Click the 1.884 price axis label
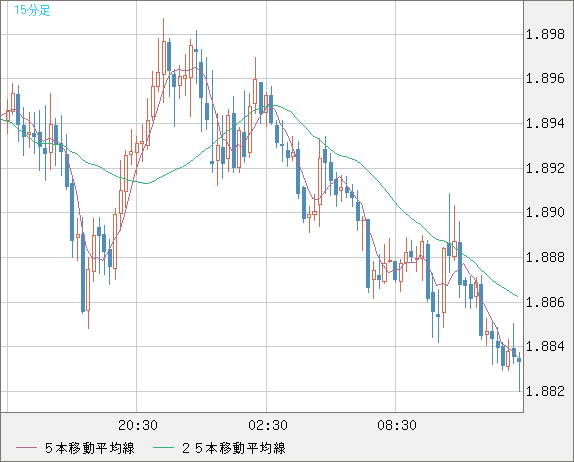 coord(545,346)
